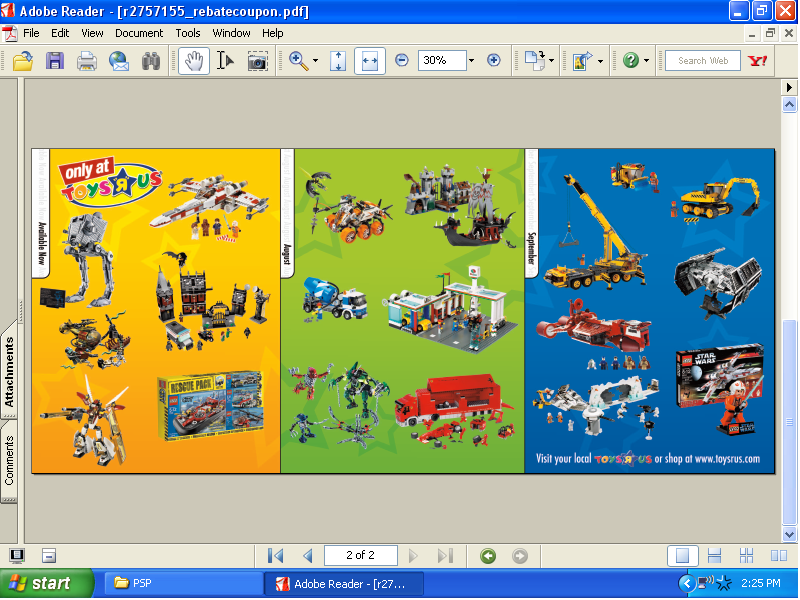Go to the first page

click(276, 556)
